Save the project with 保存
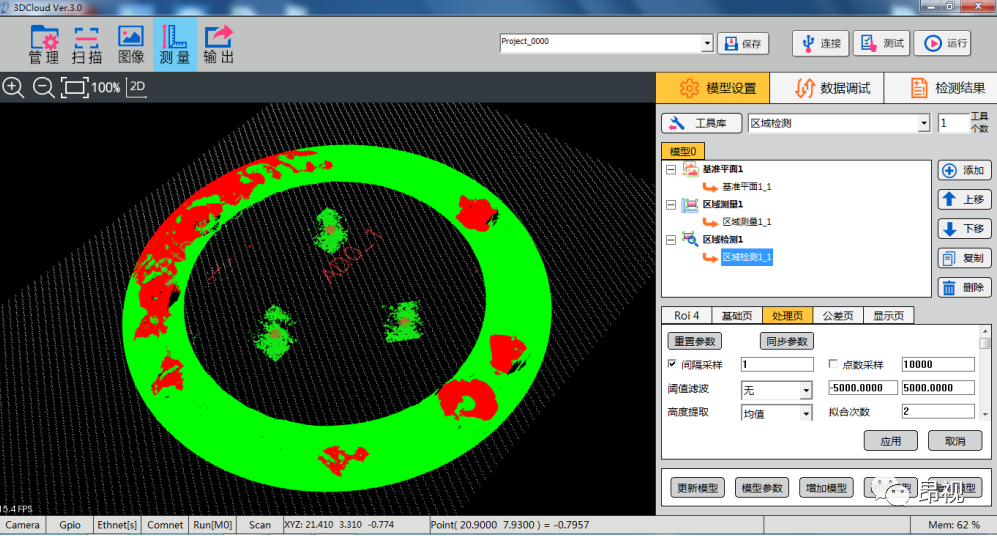This screenshot has width=997, height=536. point(743,43)
